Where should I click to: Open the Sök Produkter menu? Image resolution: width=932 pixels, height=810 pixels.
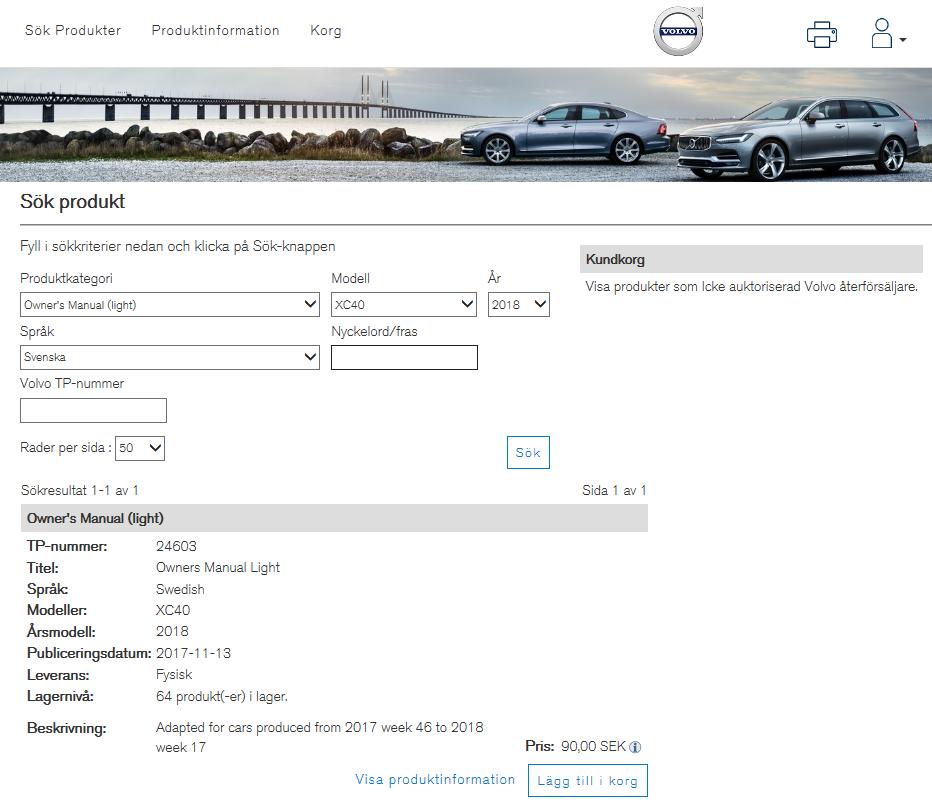click(x=73, y=30)
